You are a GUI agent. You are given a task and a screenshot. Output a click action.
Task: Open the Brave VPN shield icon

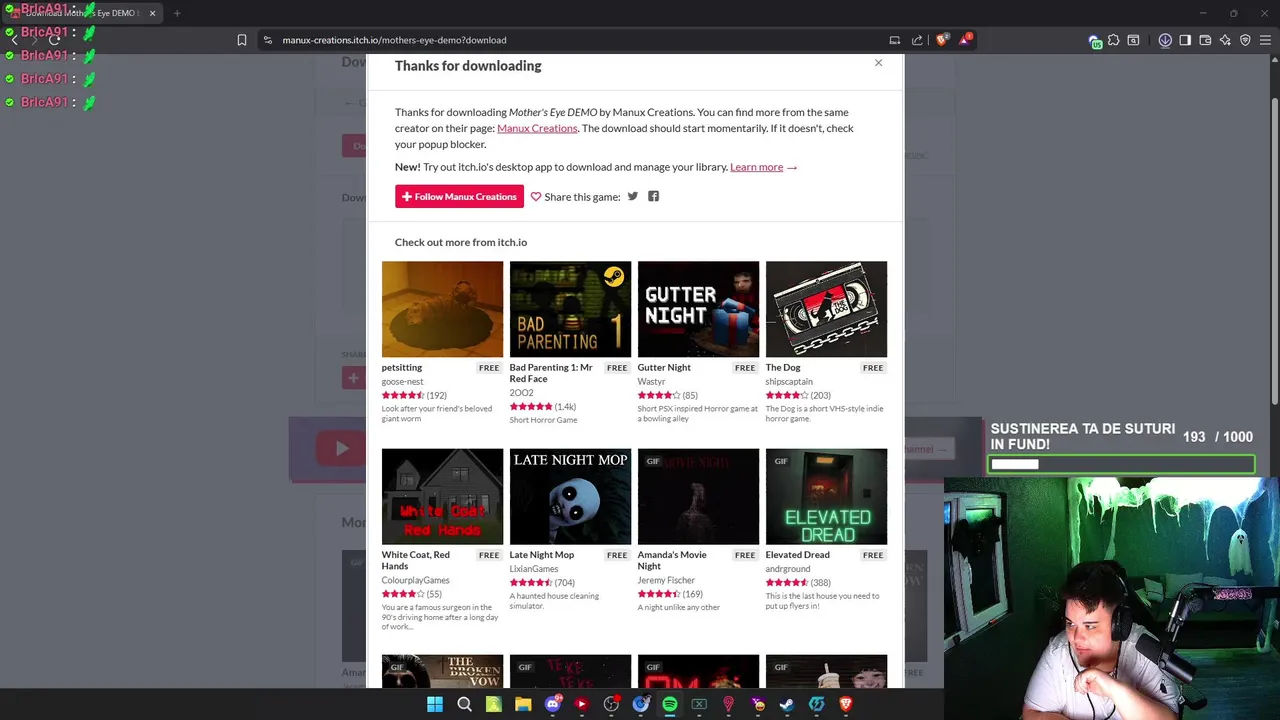pos(1245,40)
